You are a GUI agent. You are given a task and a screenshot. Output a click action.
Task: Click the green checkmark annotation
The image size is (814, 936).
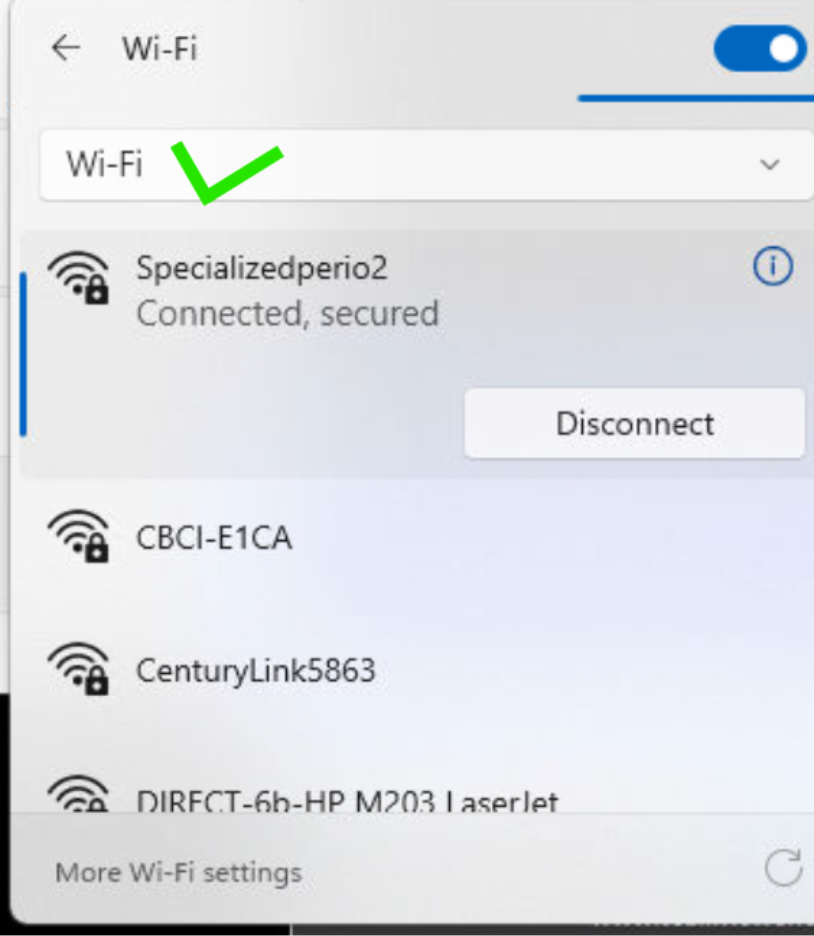[x=226, y=173]
